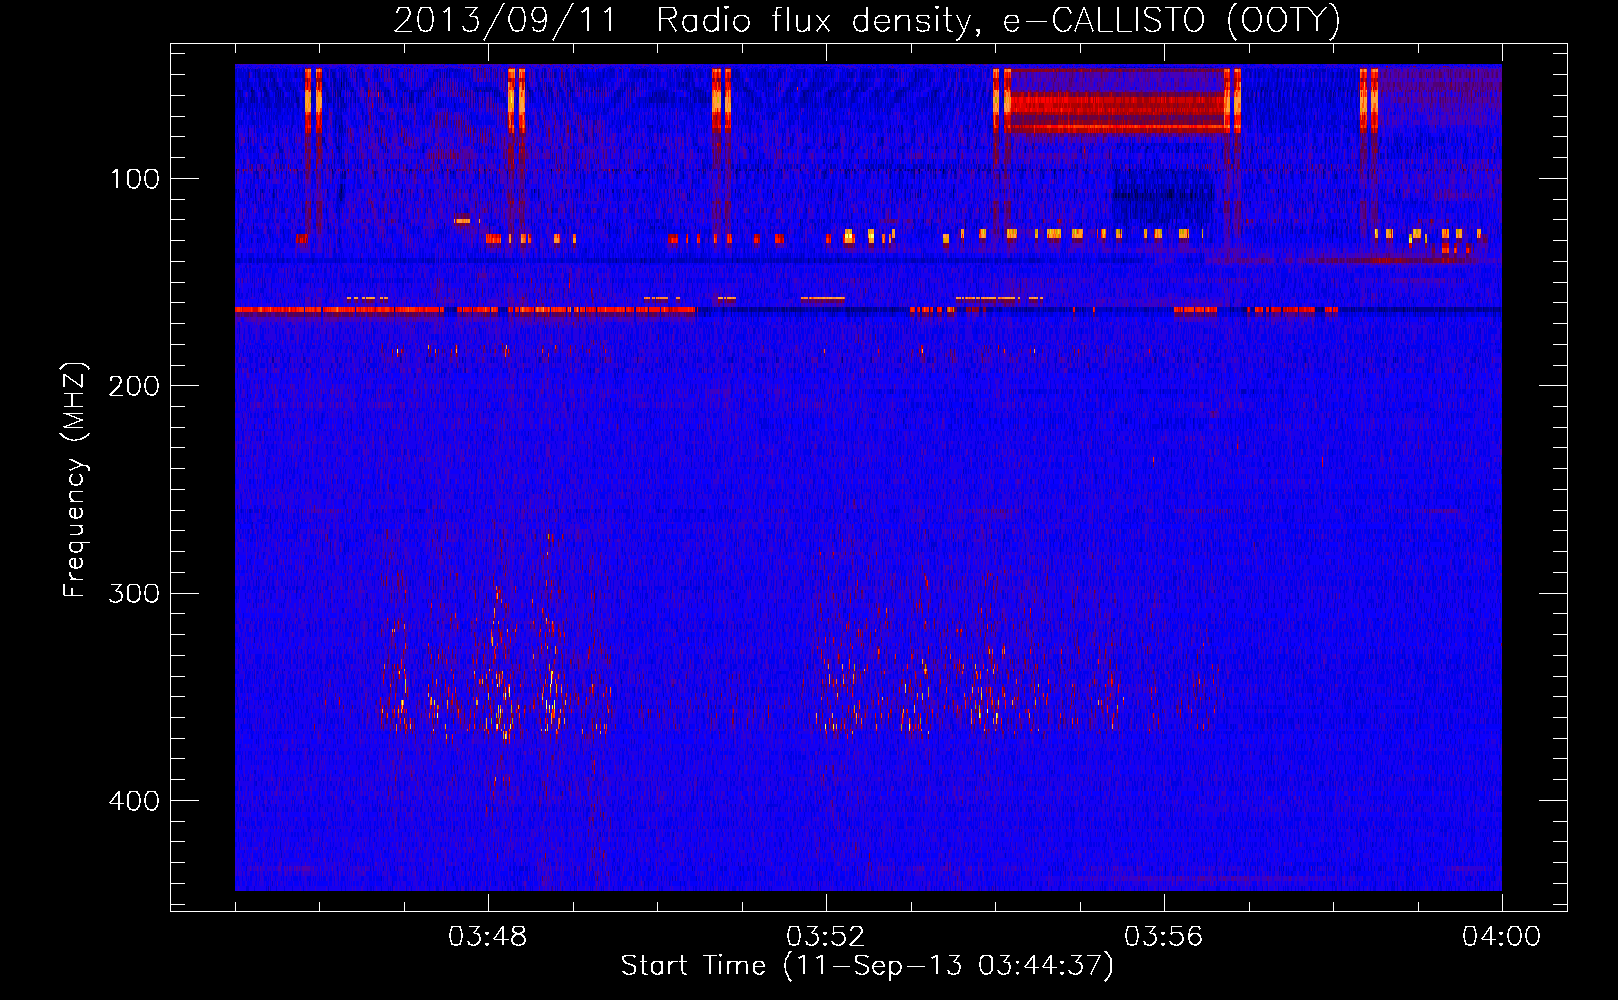Click the 03:52 time tick label
This screenshot has height=1000, width=1618.
click(826, 937)
